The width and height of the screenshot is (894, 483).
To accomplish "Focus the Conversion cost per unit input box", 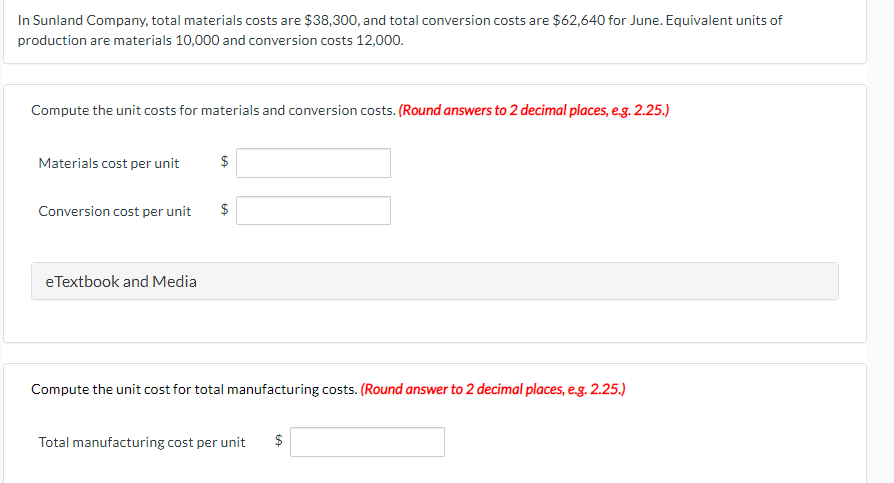I will 313,211.
